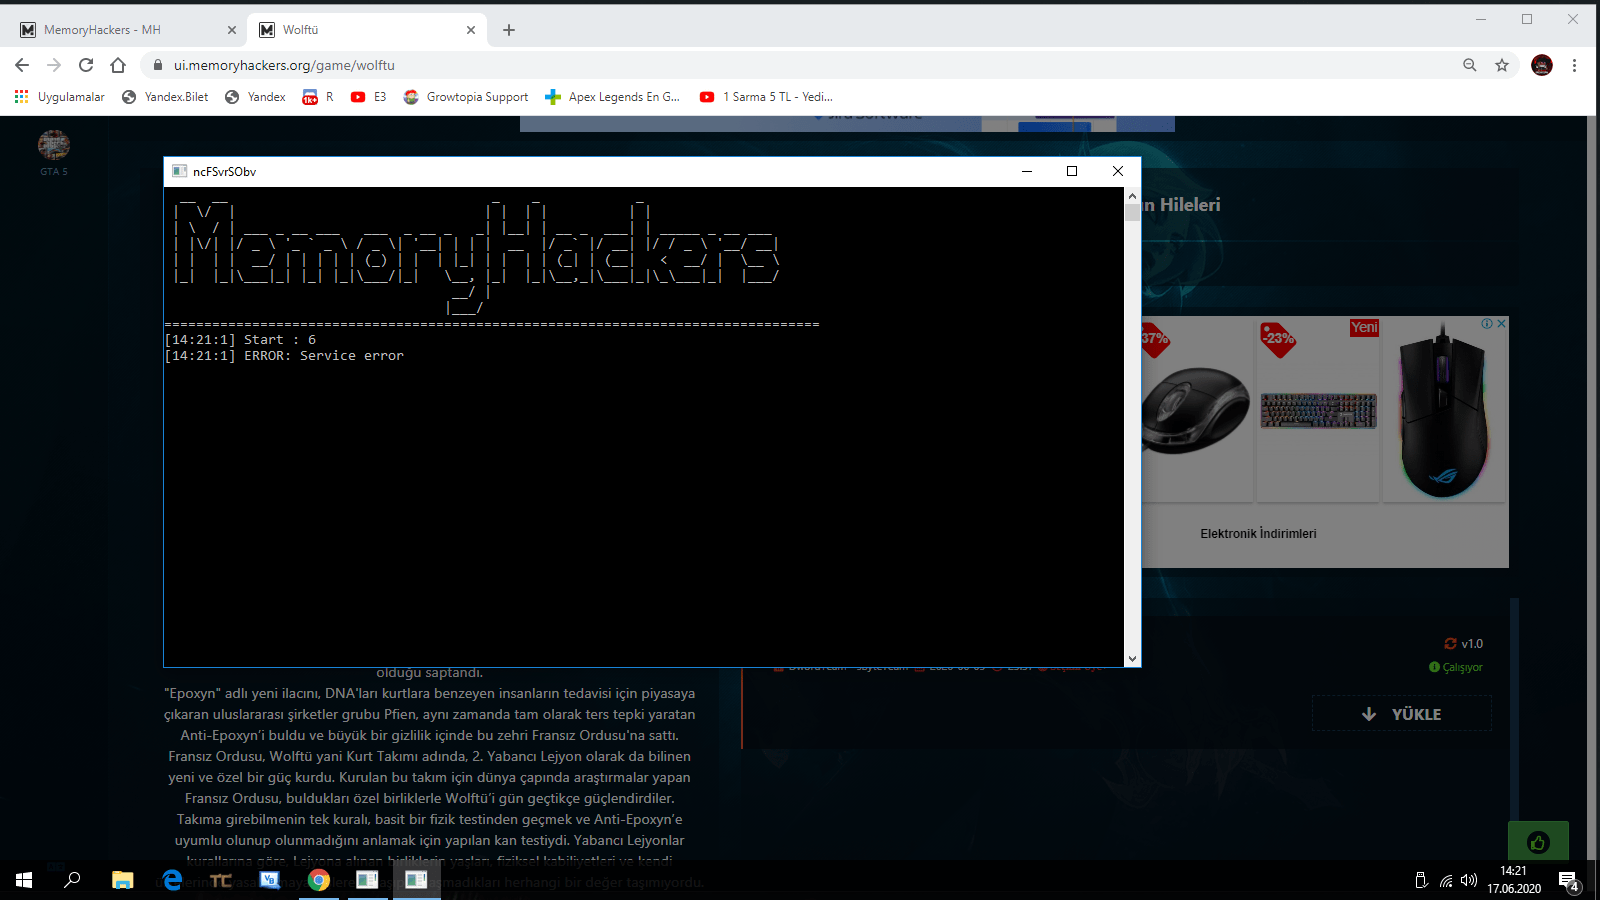The image size is (1600, 900).
Task: Open the Chrome three-dot menu
Action: [1574, 65]
